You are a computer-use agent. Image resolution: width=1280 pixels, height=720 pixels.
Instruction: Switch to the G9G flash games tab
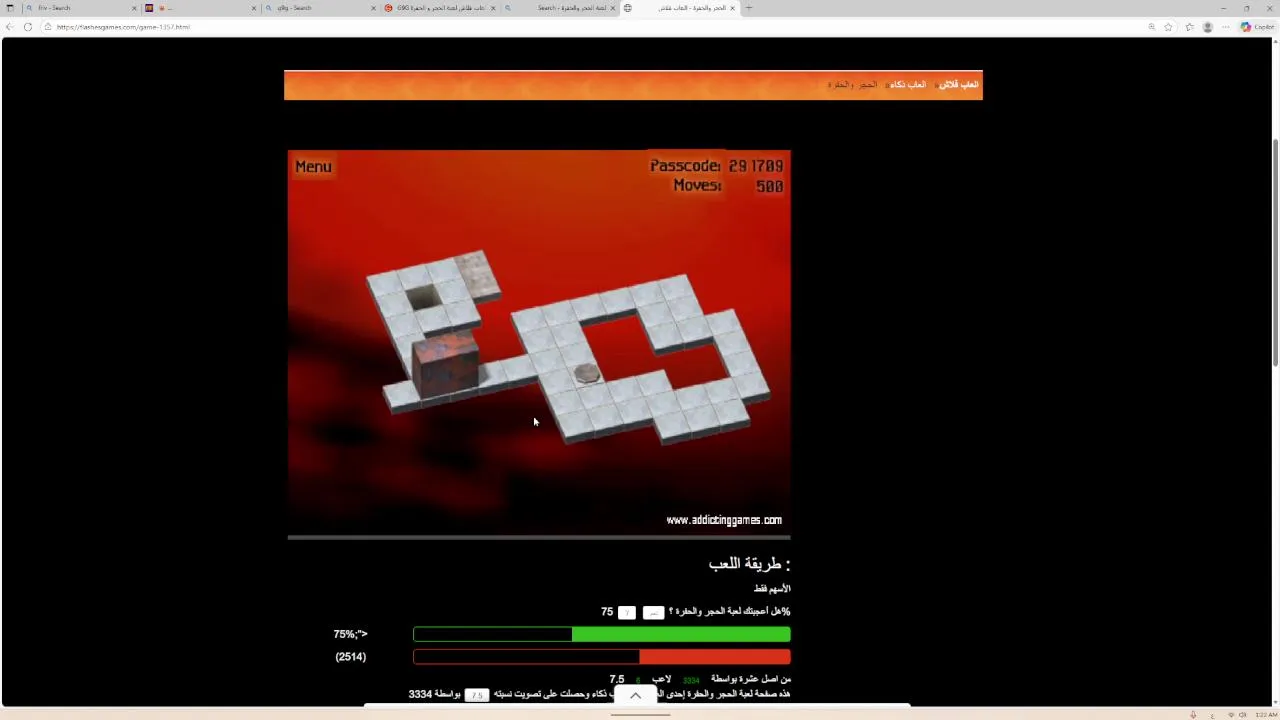click(440, 8)
